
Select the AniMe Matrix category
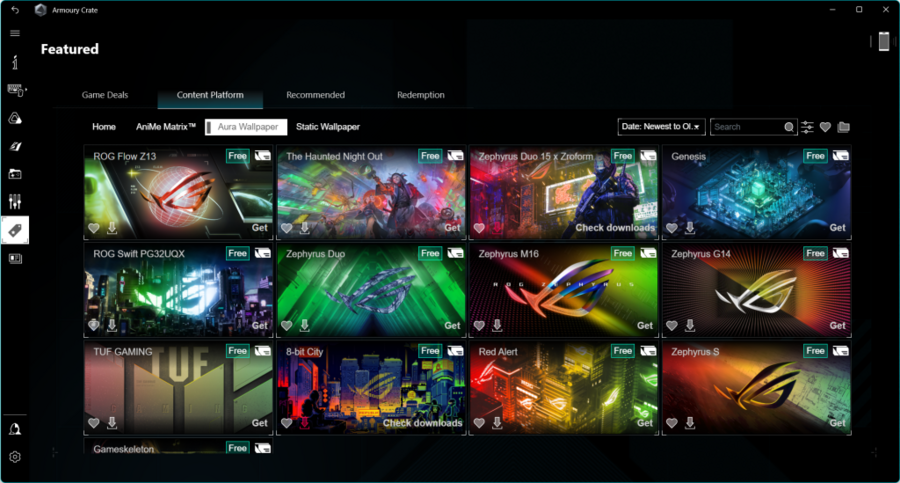coord(166,127)
